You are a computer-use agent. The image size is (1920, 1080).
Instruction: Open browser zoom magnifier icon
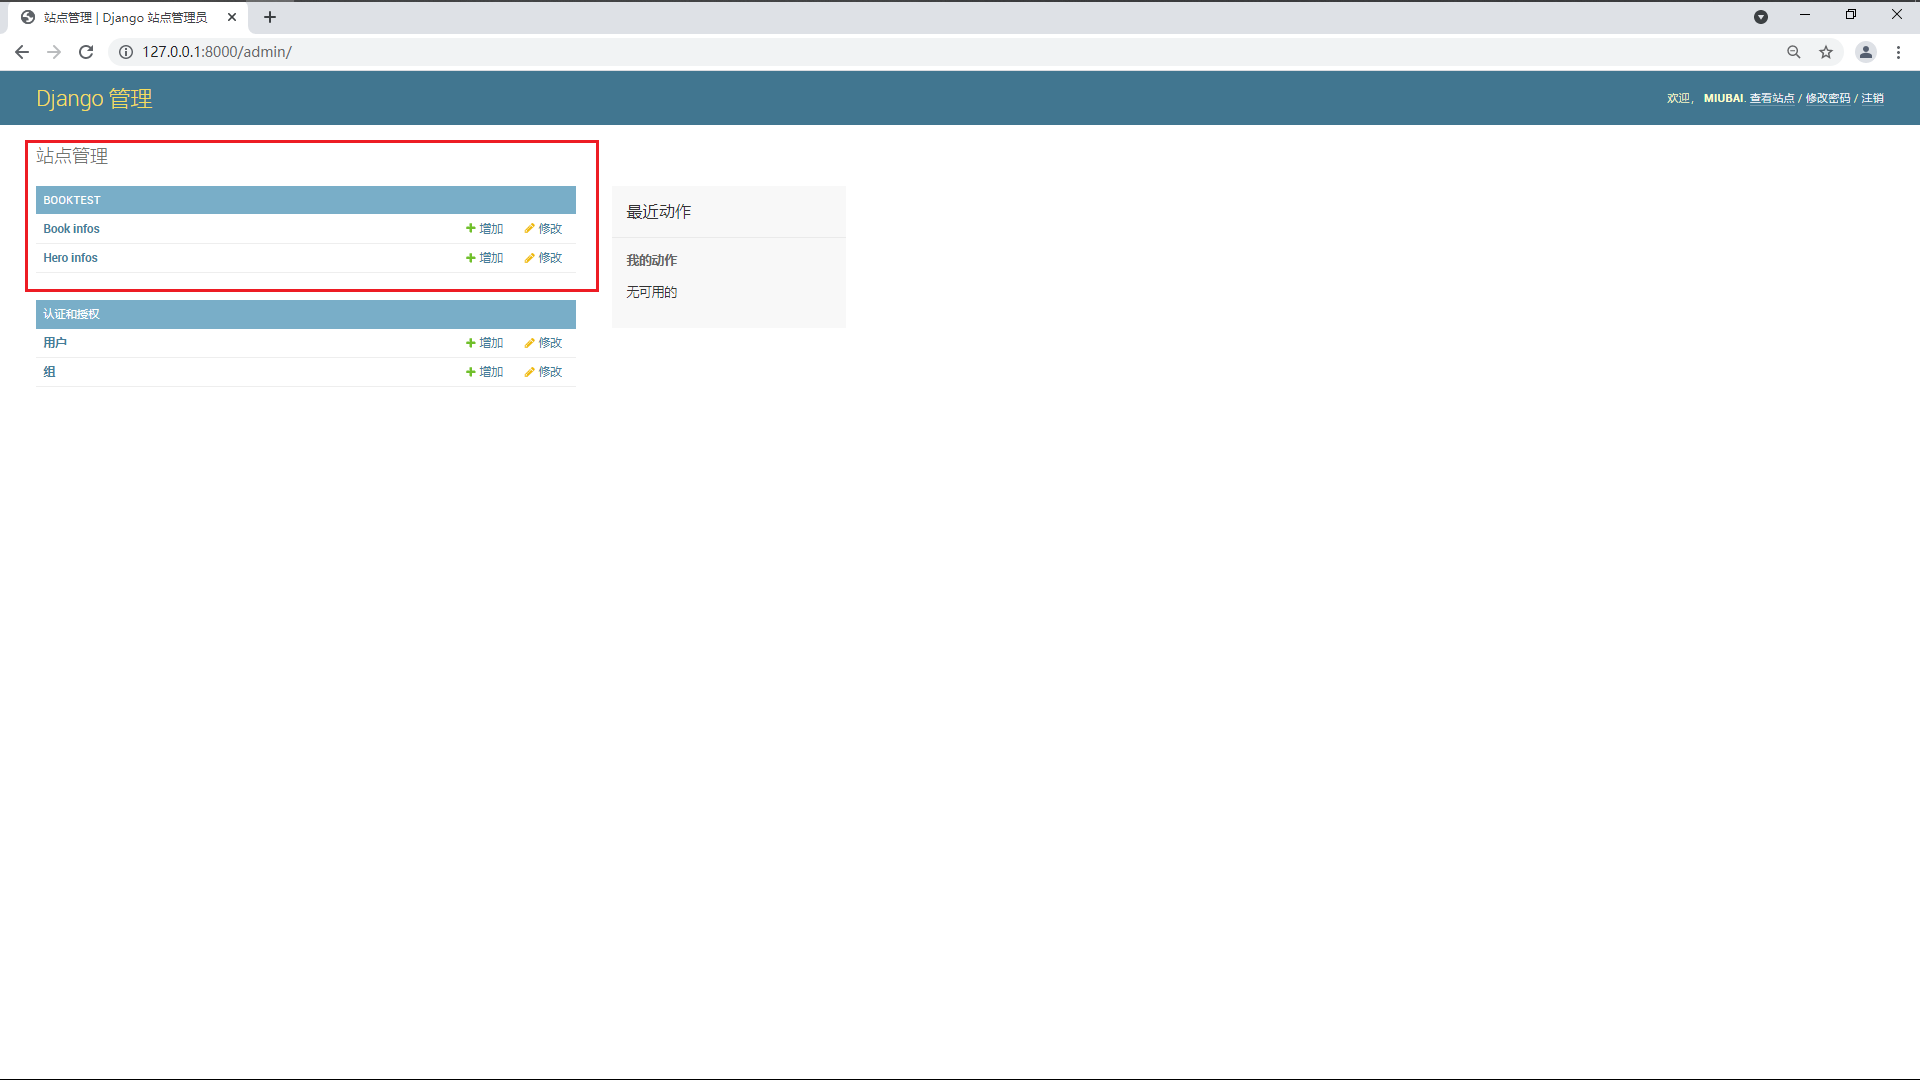pyautogui.click(x=1794, y=52)
